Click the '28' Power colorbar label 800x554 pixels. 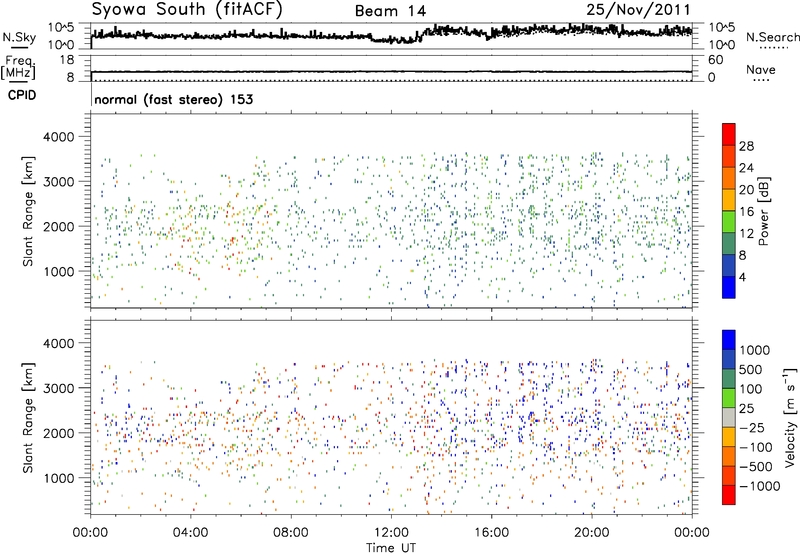point(746,146)
